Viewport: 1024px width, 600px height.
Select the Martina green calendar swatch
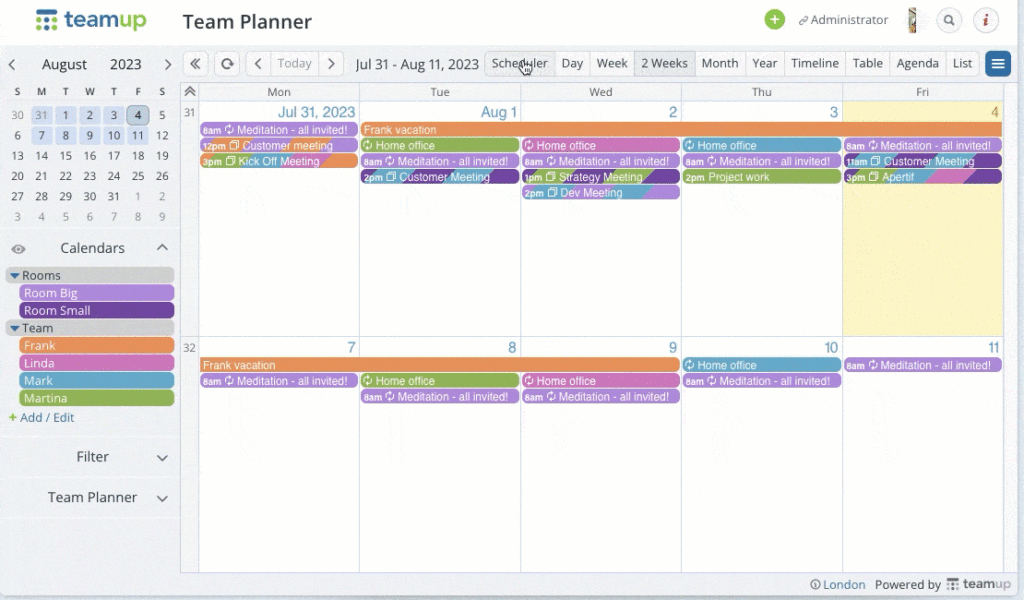click(x=96, y=399)
